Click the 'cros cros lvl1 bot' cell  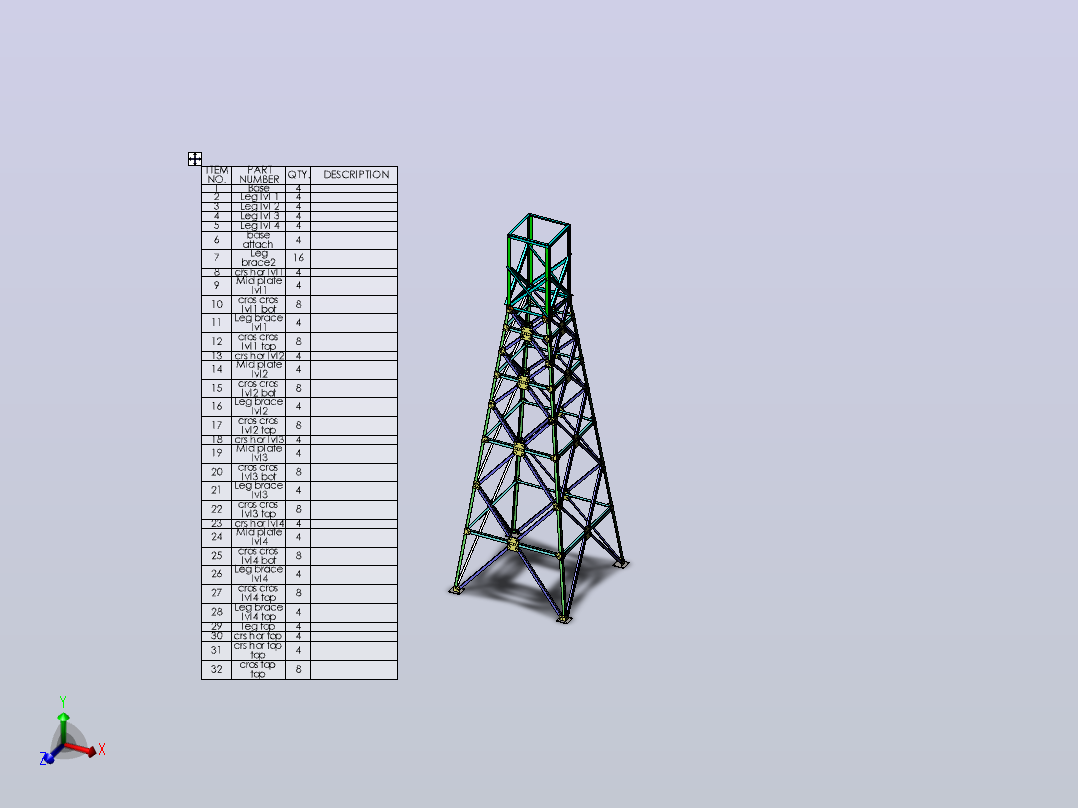pos(258,305)
